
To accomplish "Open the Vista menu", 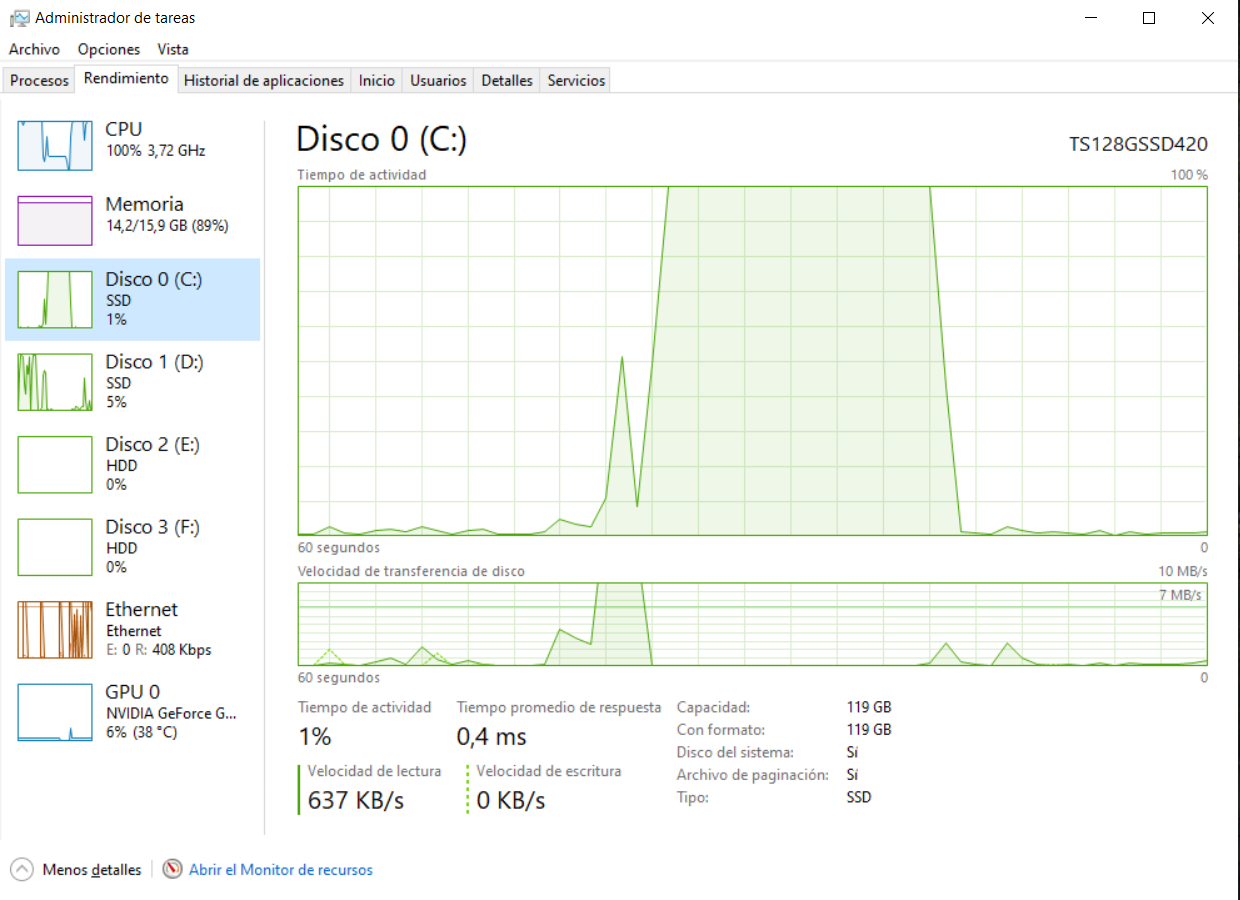I will pos(172,49).
